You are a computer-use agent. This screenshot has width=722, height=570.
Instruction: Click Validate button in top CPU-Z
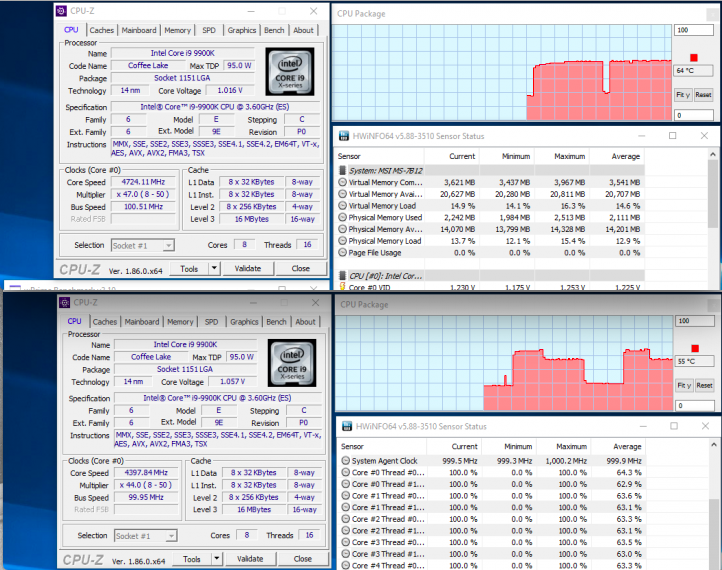[x=248, y=268]
